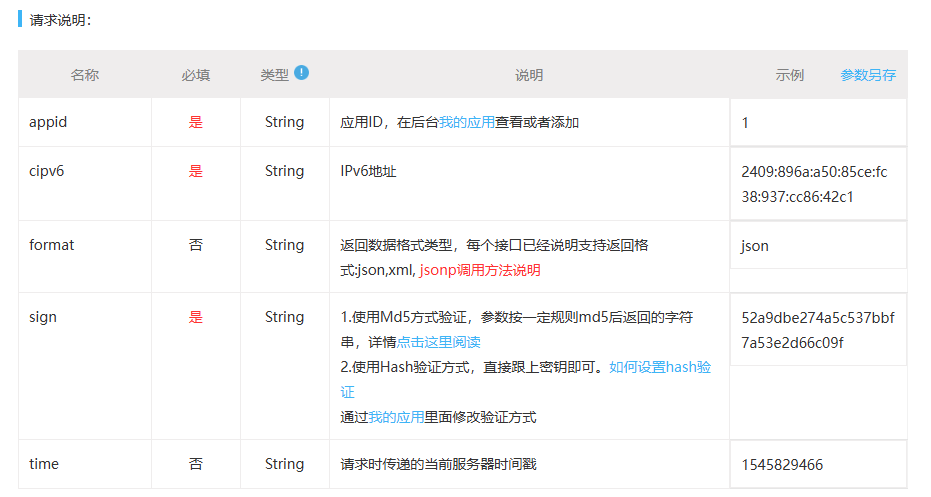Click String type in time row
This screenshot has height=497, width=931.
click(x=284, y=464)
